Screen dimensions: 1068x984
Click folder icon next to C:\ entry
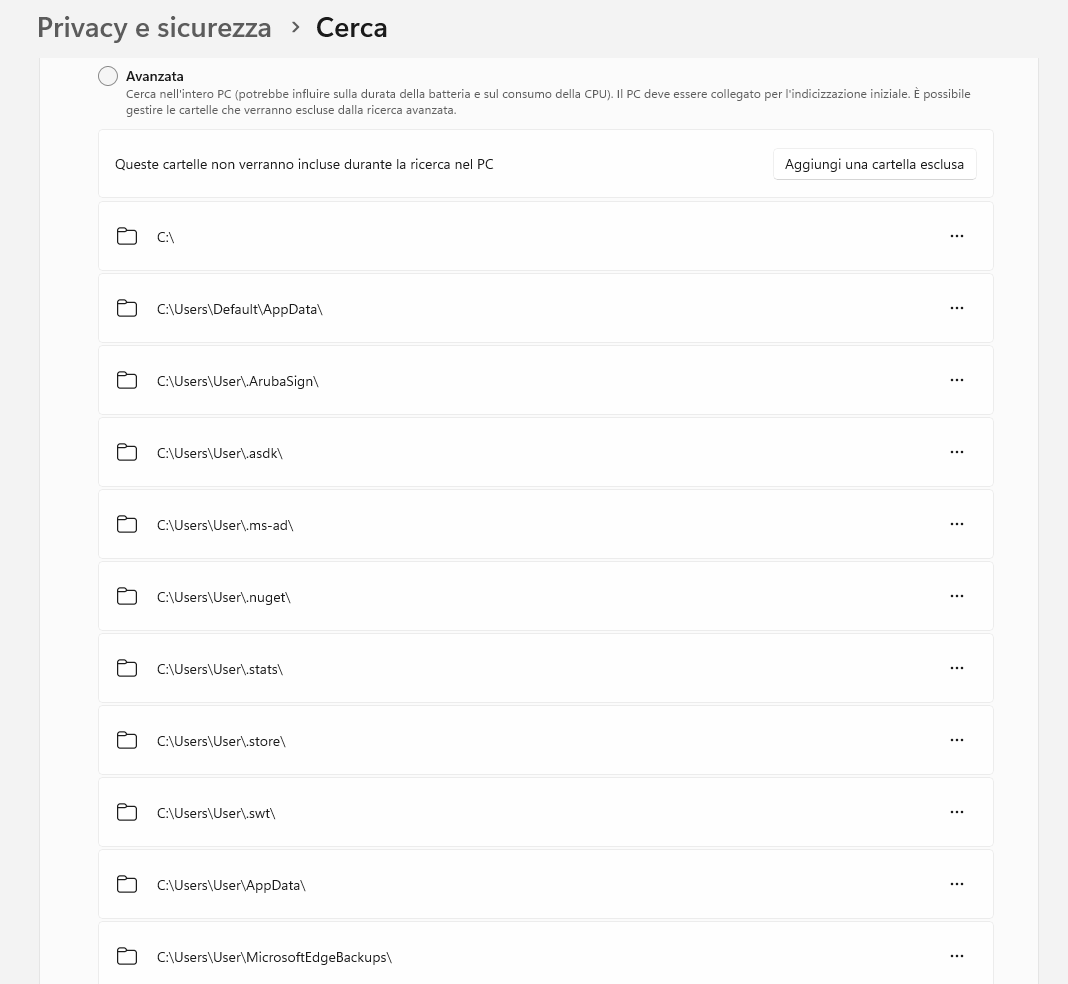coord(127,236)
